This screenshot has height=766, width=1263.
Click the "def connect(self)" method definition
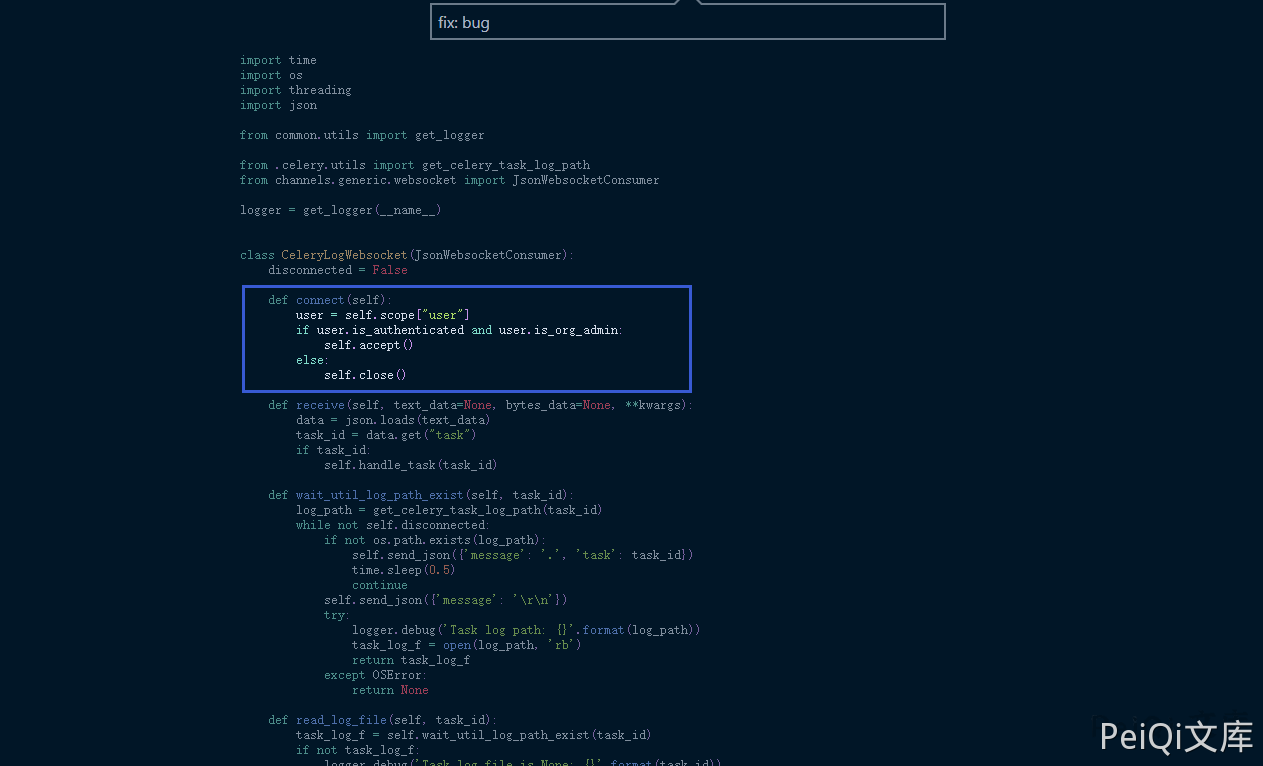[330, 300]
